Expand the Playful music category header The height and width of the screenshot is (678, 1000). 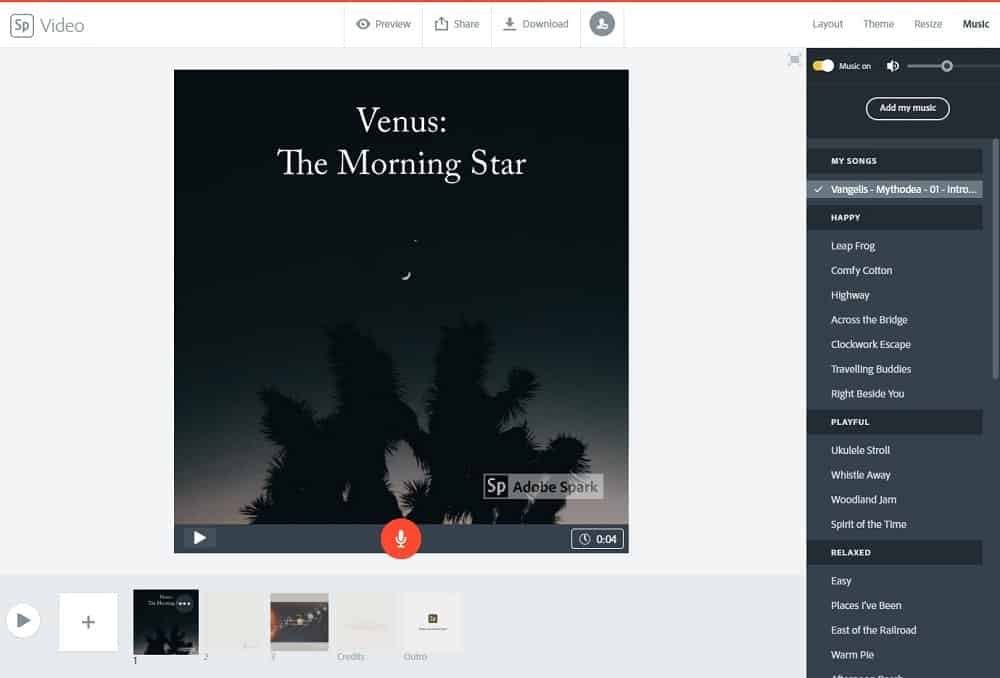[894, 421]
